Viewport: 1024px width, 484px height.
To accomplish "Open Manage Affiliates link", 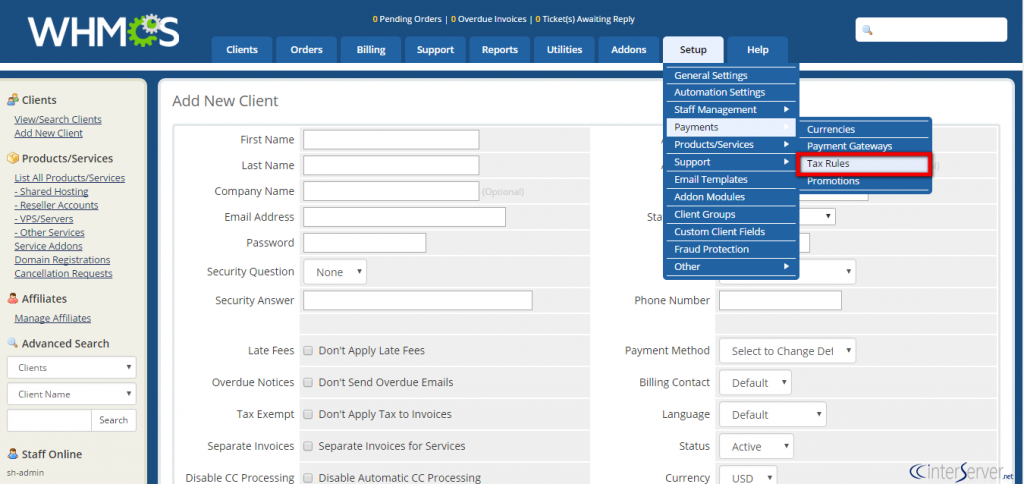I will [53, 318].
